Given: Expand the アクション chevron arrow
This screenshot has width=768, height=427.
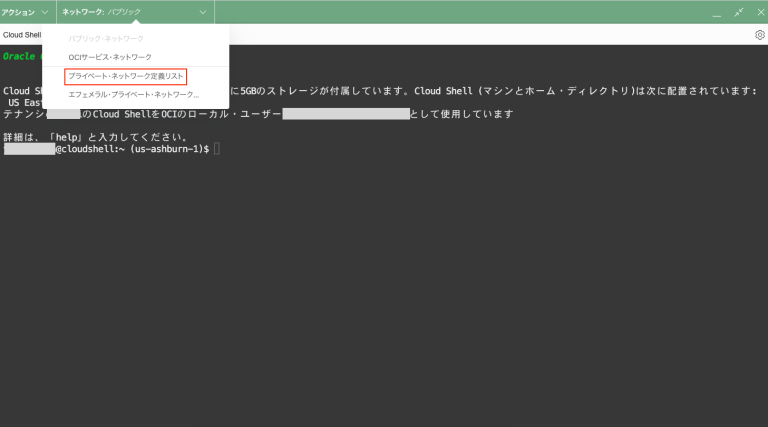Looking at the screenshot, I should [44, 12].
